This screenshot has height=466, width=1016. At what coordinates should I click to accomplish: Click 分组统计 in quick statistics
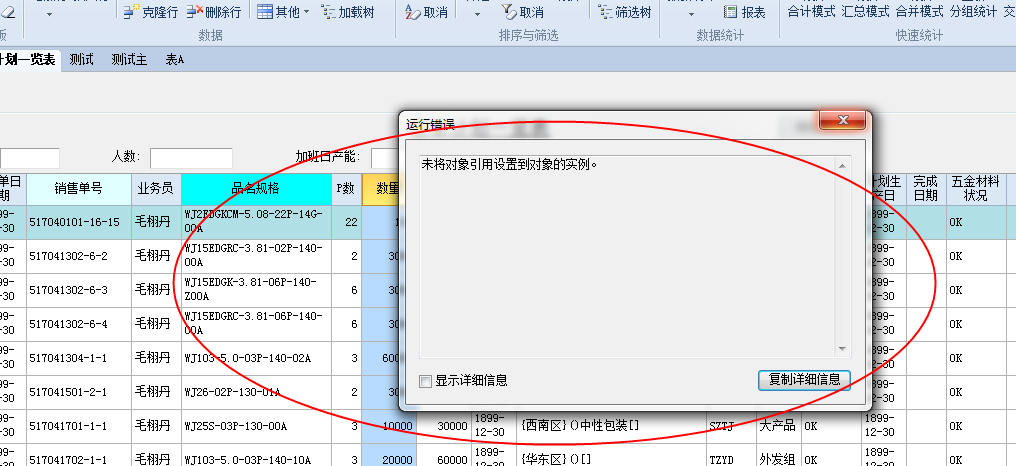pyautogui.click(x=973, y=12)
